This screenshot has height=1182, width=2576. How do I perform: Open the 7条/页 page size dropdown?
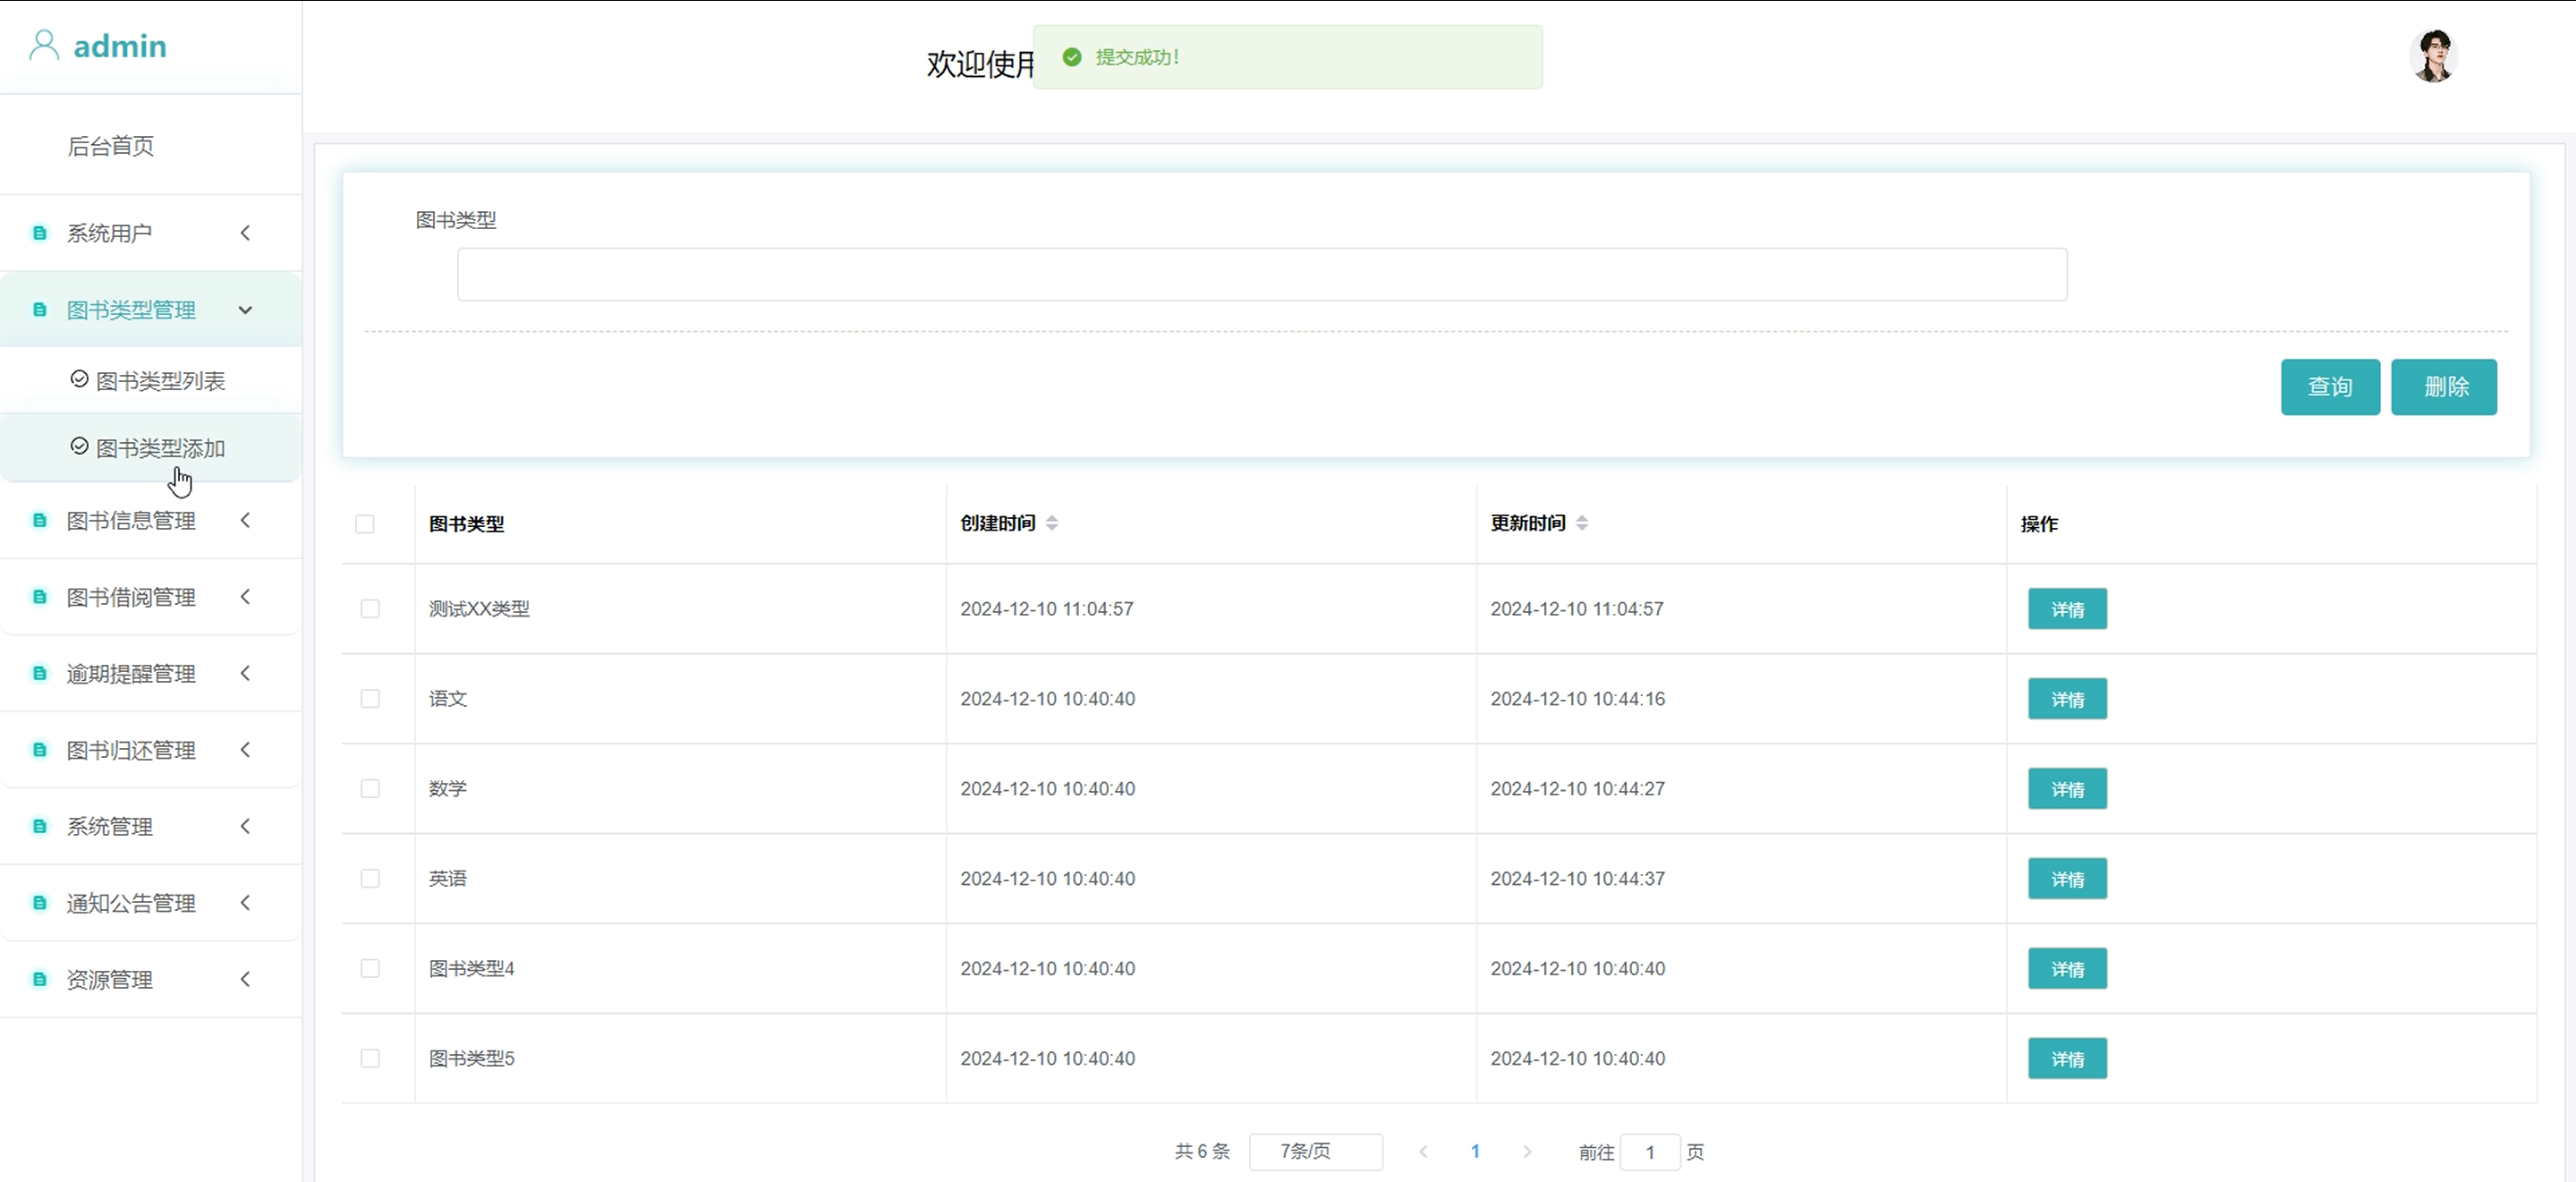tap(1315, 1152)
